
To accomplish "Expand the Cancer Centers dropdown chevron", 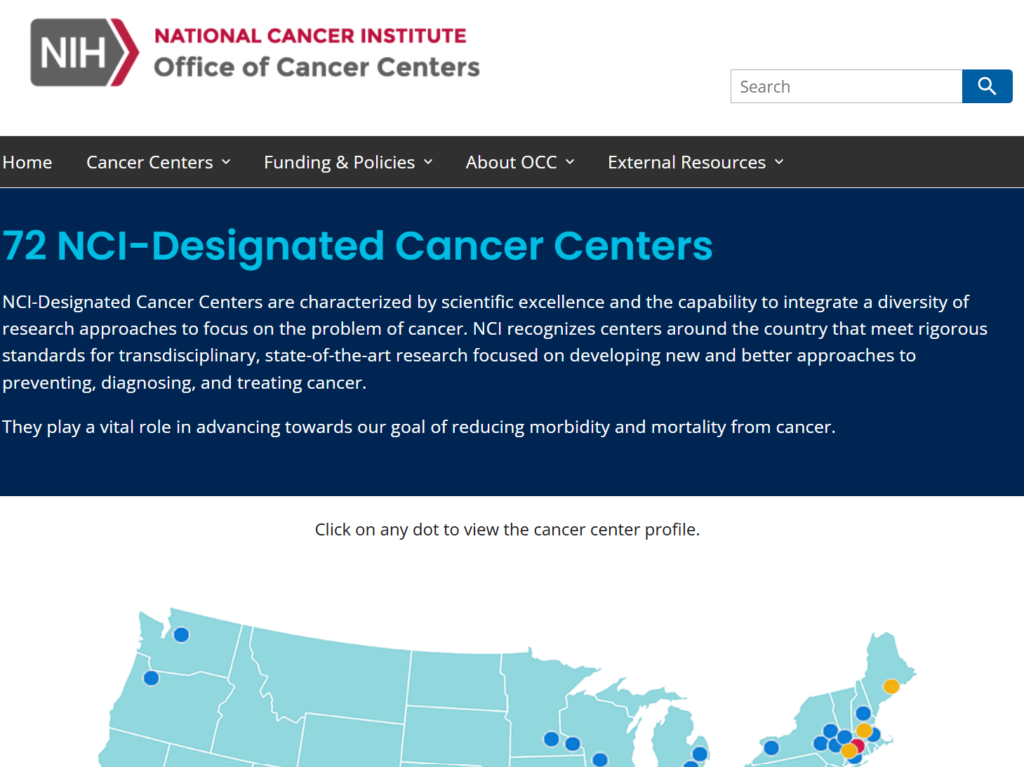I will tap(226, 162).
